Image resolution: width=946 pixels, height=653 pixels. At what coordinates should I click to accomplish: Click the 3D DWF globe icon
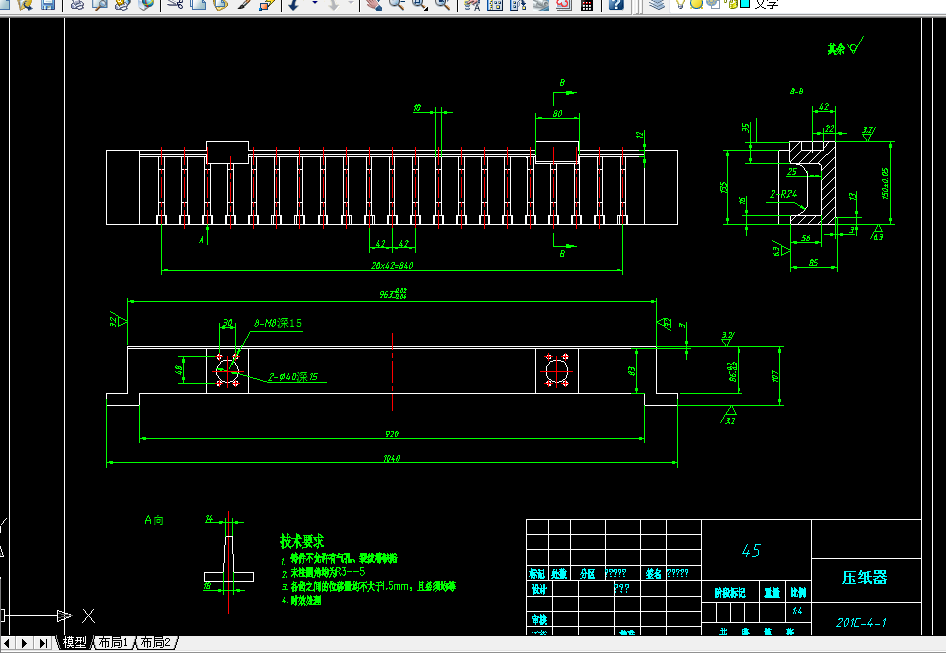pyautogui.click(x=145, y=4)
